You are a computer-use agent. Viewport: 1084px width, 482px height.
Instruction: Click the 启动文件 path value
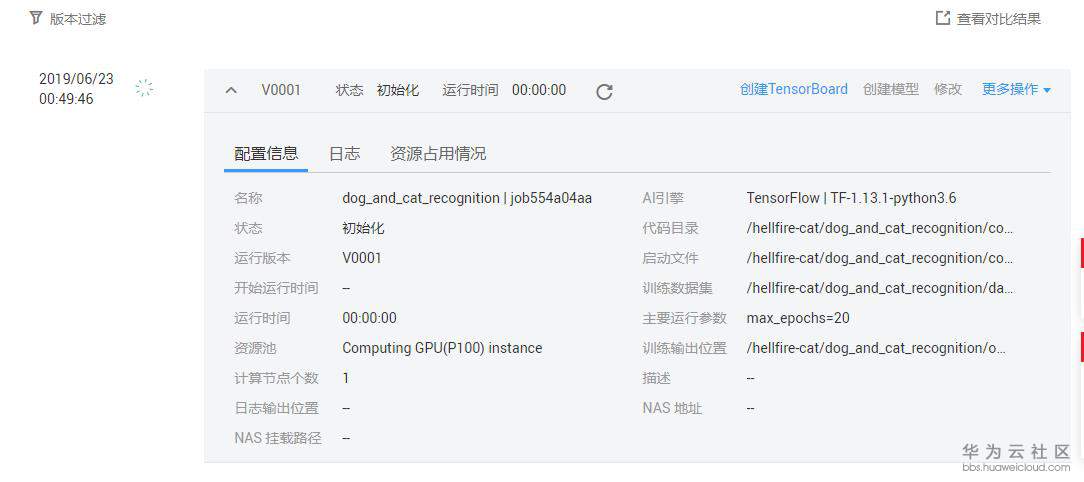(879, 258)
